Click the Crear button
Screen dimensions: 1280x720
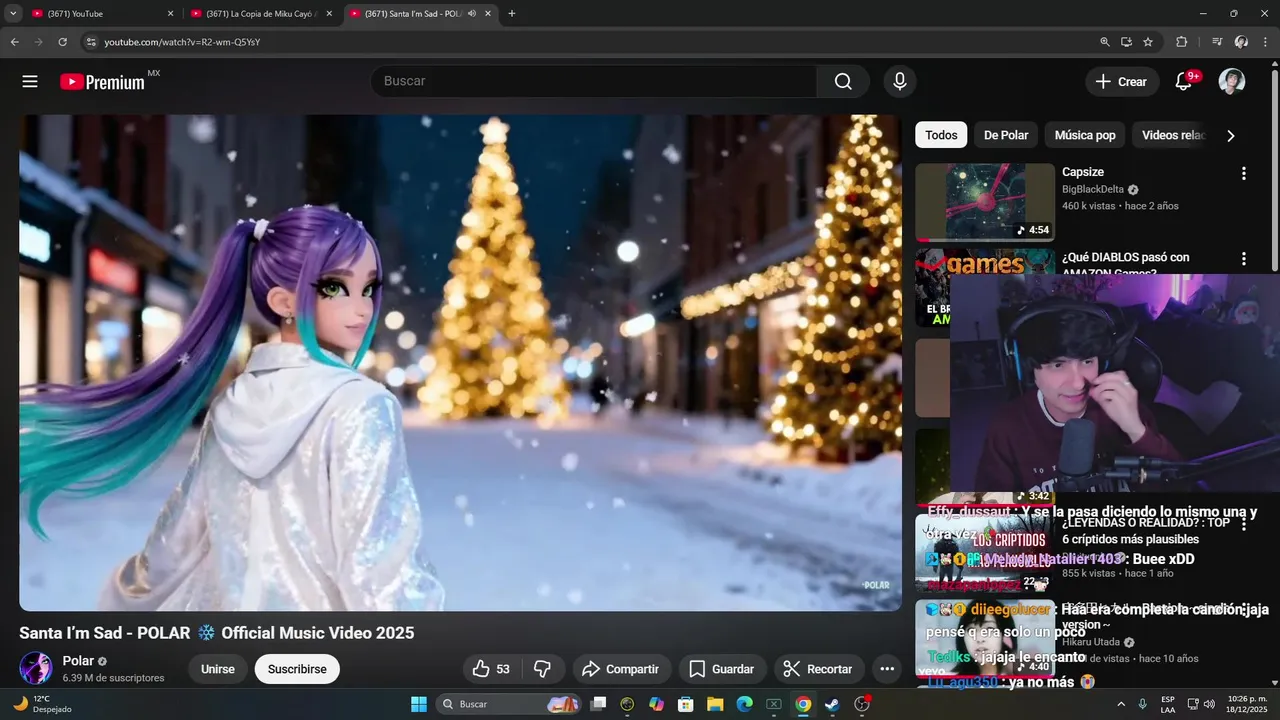(x=1122, y=82)
